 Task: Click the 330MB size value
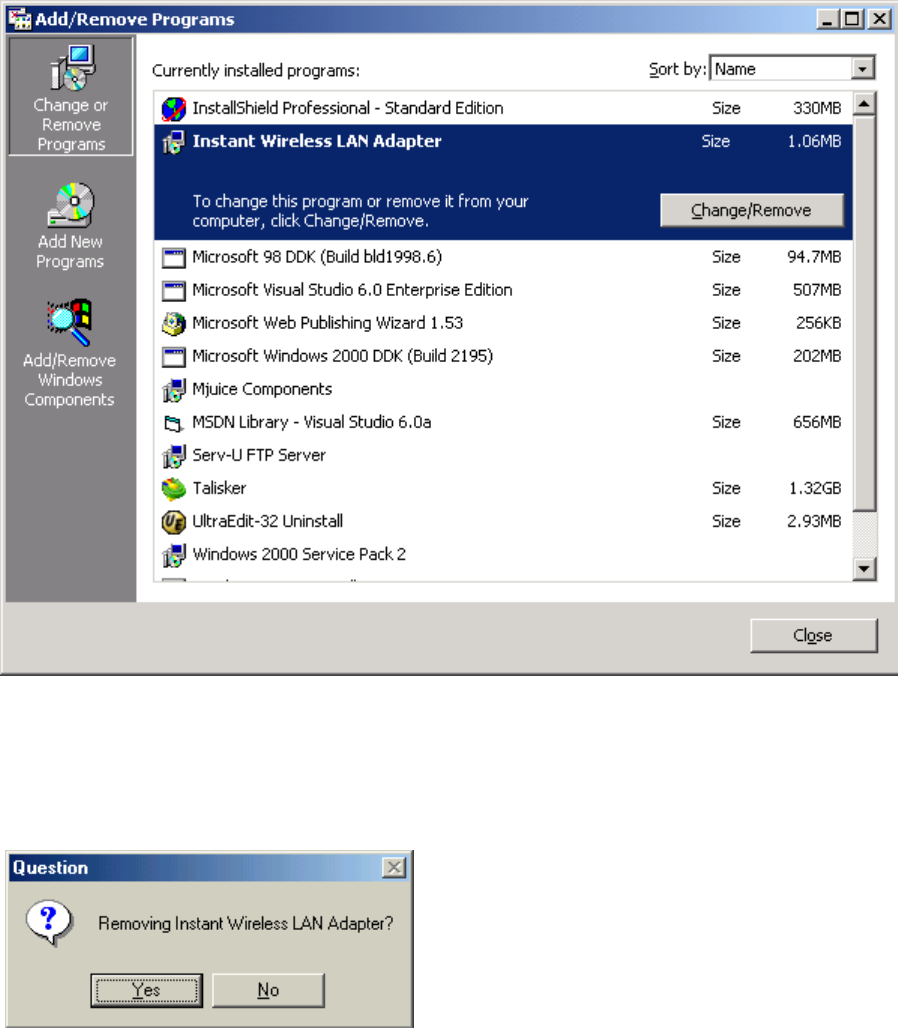point(817,108)
